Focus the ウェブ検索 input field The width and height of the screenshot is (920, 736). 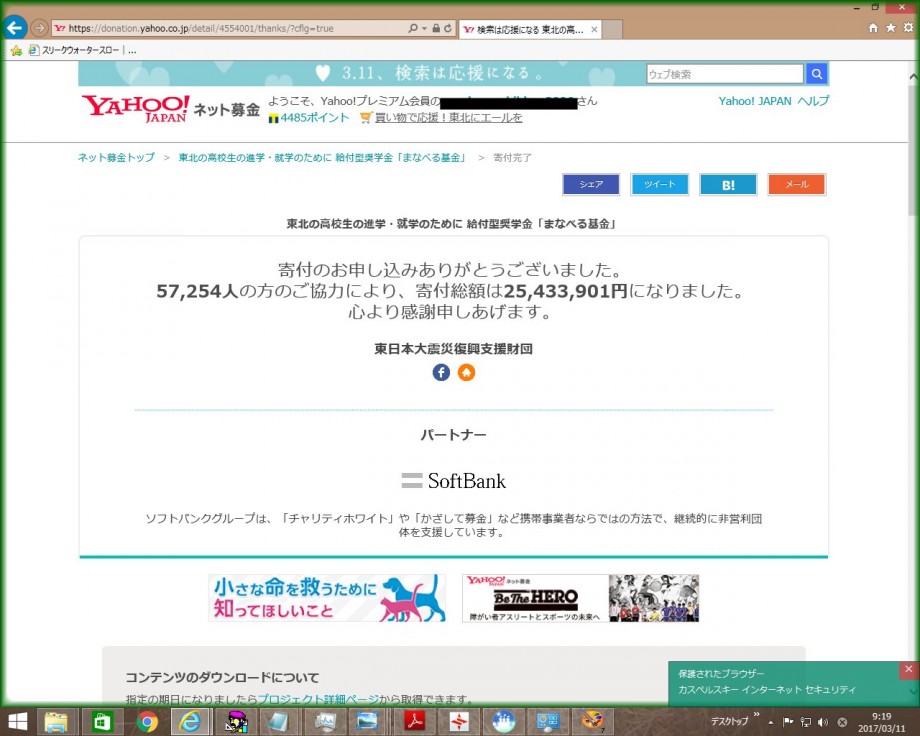coord(725,74)
